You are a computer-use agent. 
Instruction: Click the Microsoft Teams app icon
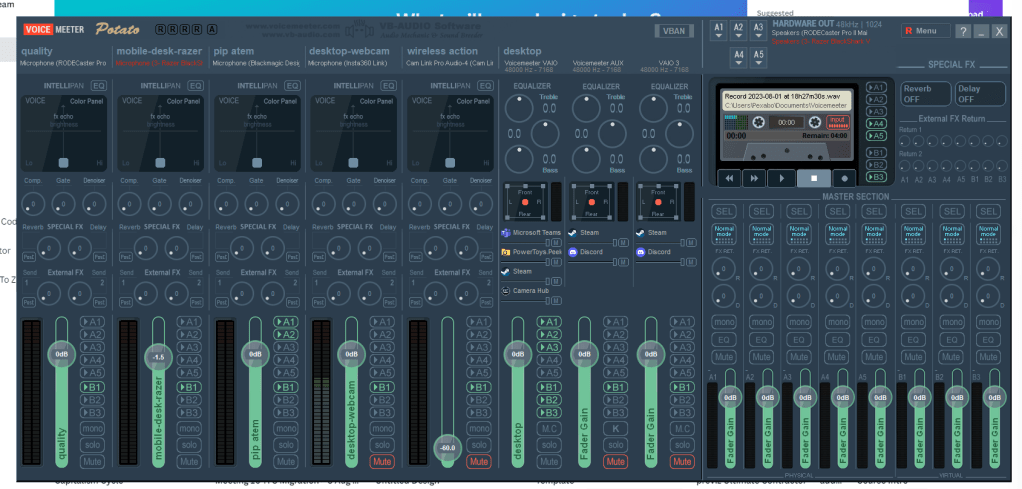click(506, 233)
